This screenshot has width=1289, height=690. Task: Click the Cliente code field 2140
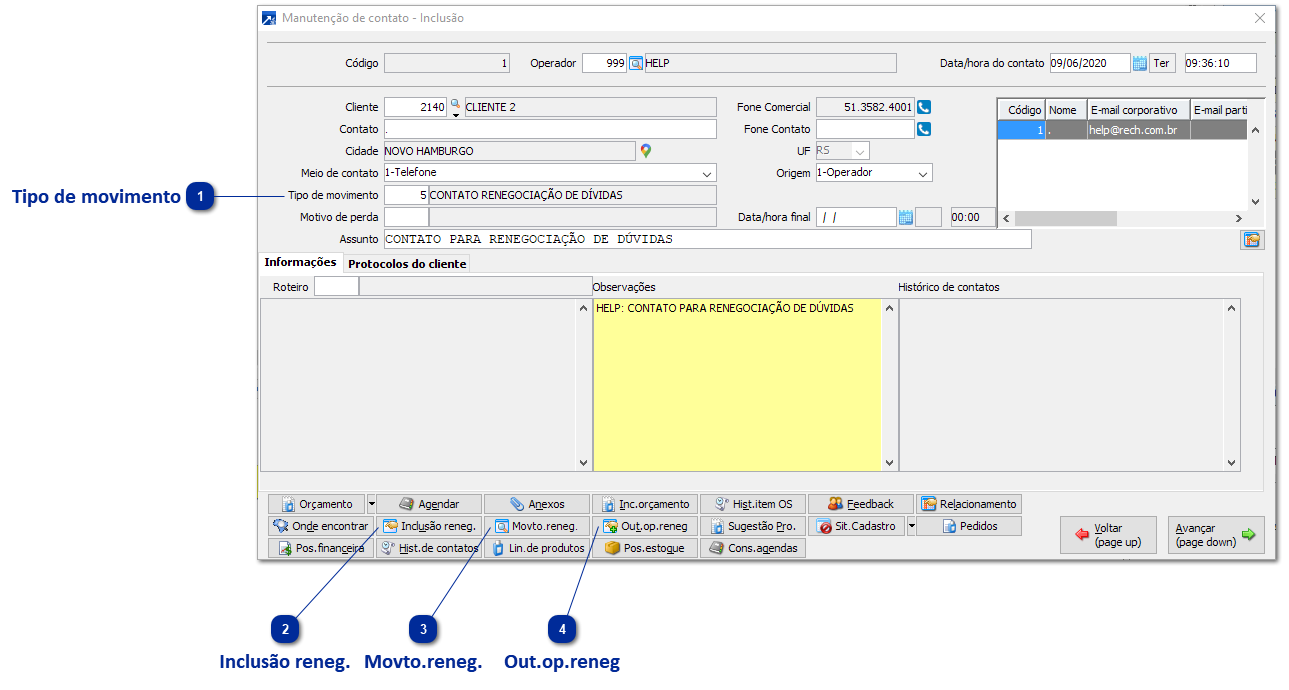tap(416, 107)
